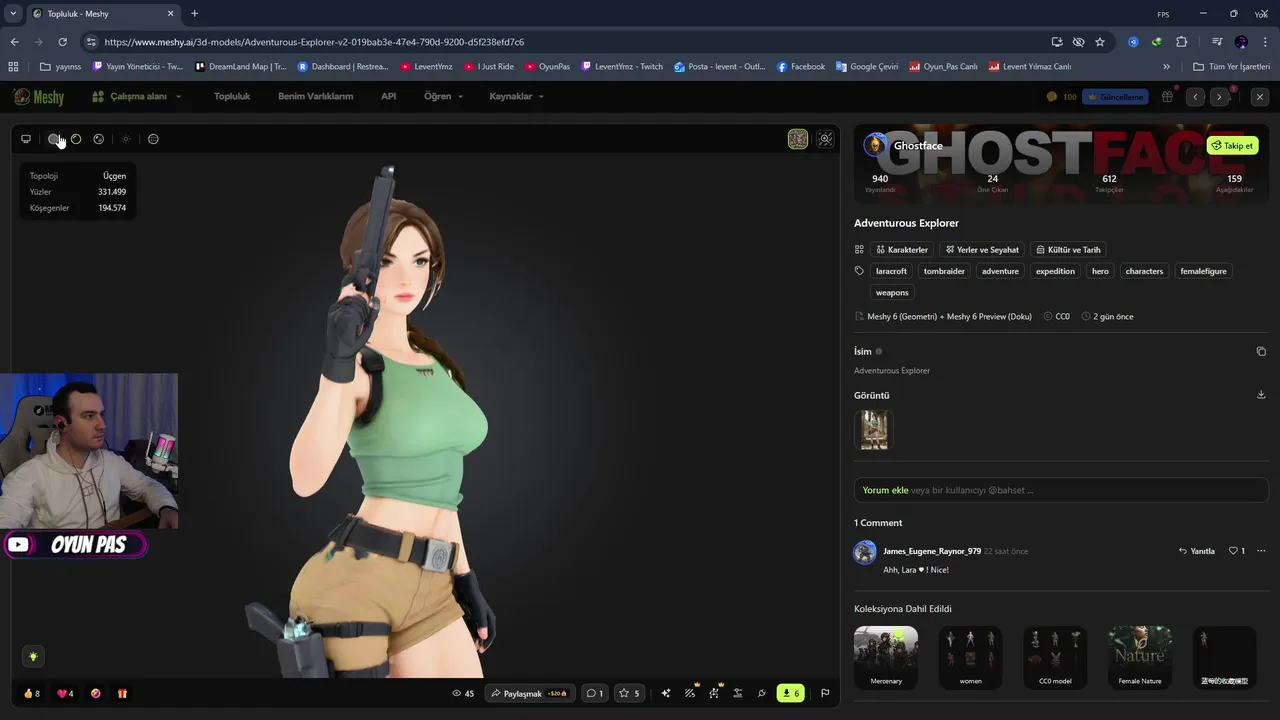Viewport: 1280px width, 720px height.
Task: Click the rigging icon with crown
Action: click(x=714, y=692)
